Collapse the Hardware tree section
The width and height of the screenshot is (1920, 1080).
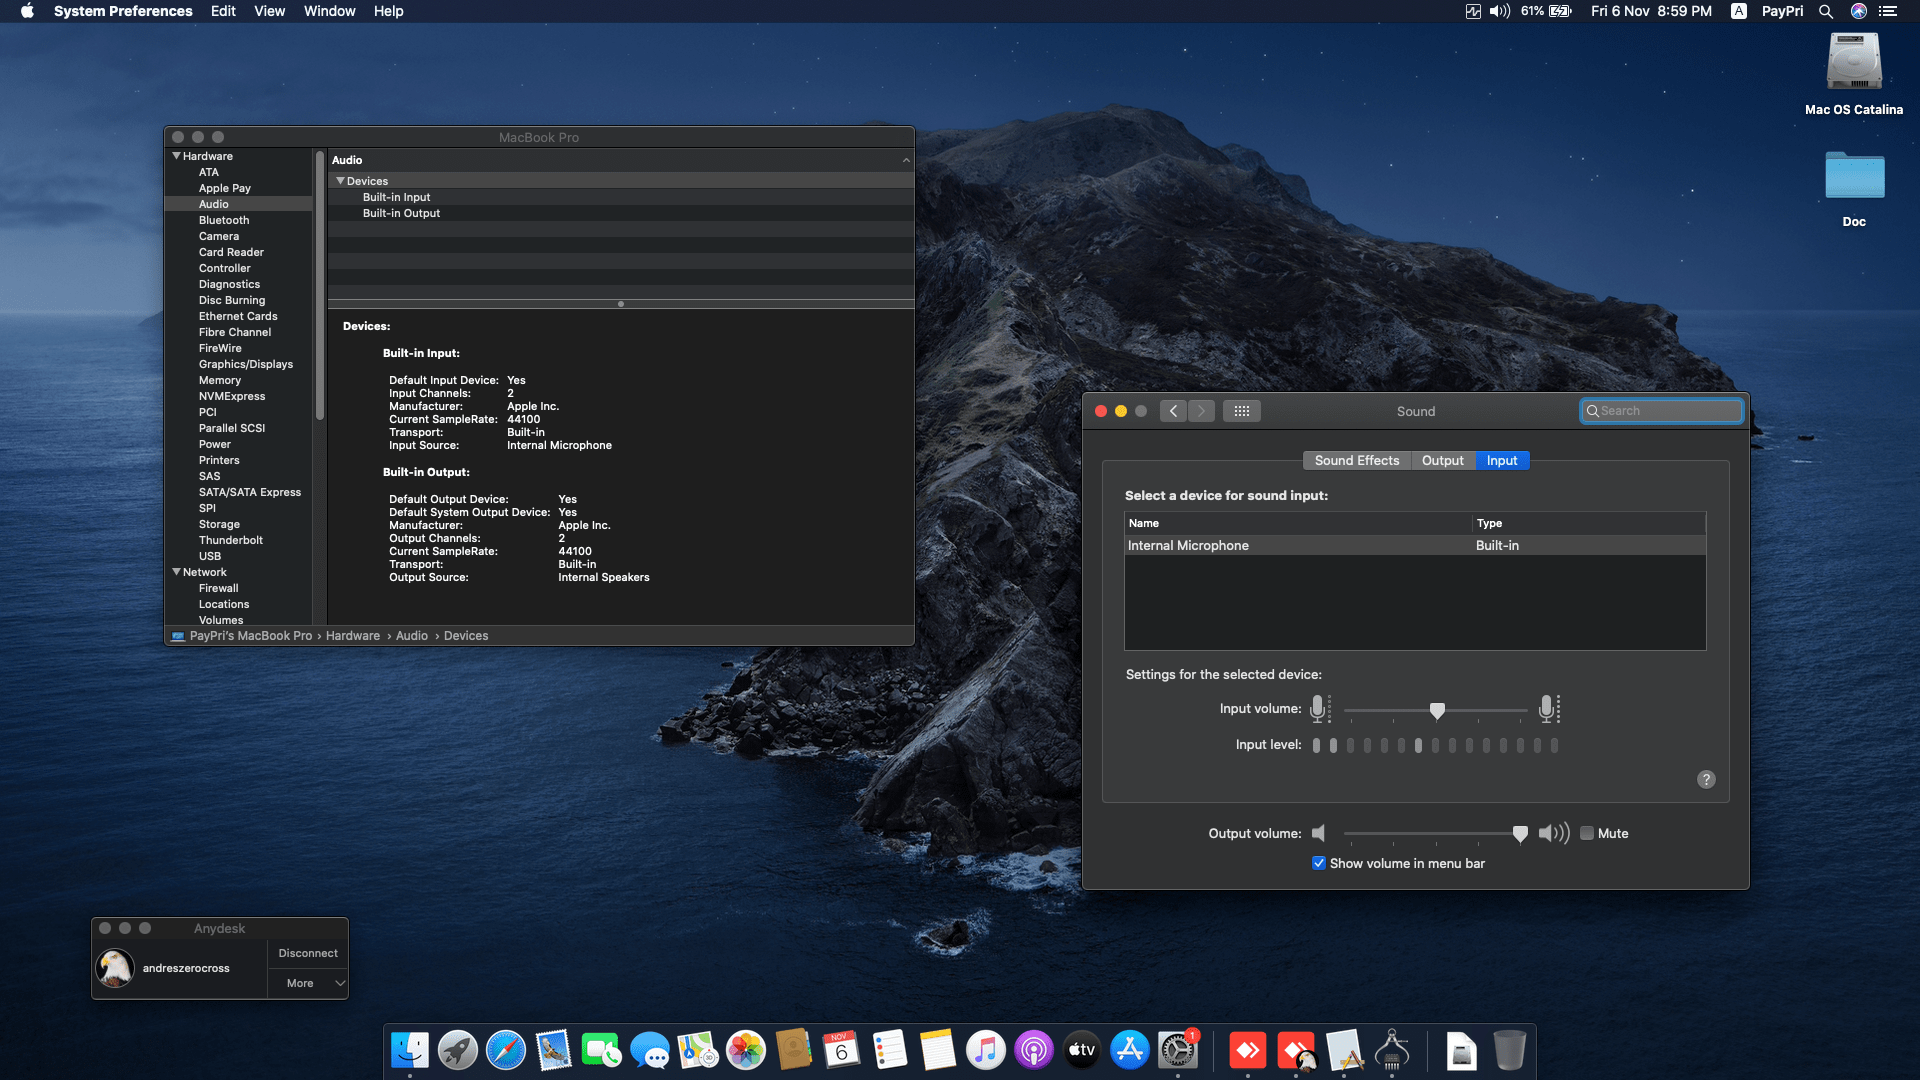pyautogui.click(x=177, y=156)
